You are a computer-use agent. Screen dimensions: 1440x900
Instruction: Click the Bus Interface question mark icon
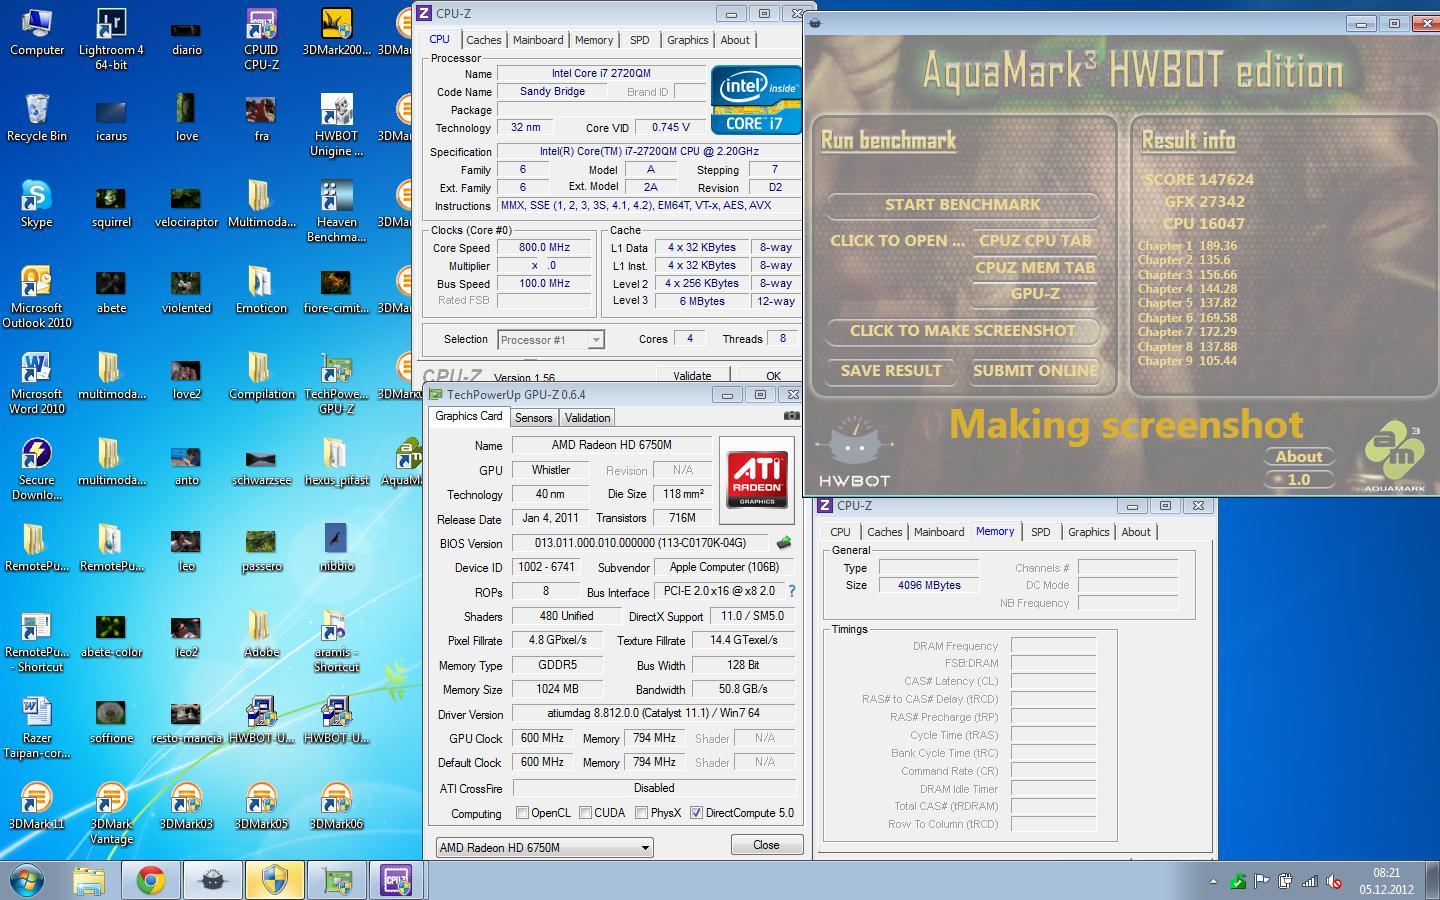click(792, 591)
